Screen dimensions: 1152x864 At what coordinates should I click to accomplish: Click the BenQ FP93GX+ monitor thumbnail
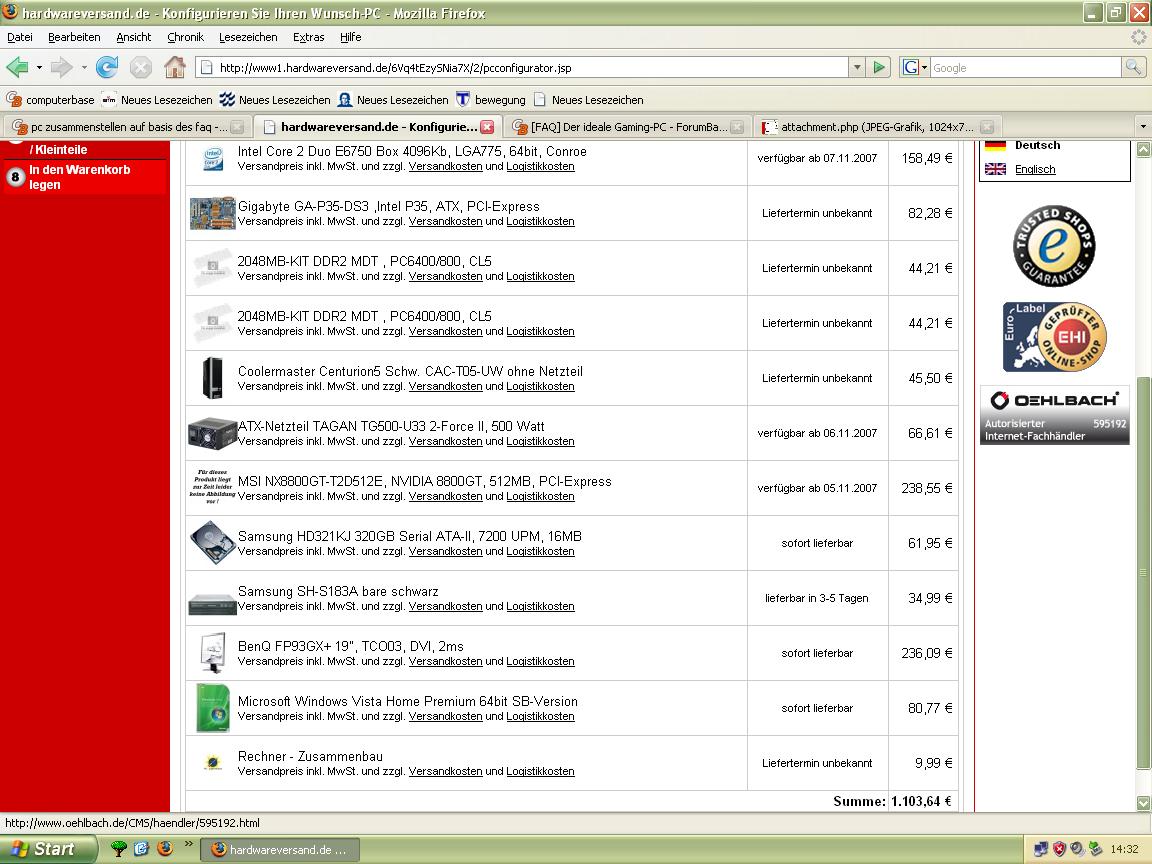click(212, 652)
